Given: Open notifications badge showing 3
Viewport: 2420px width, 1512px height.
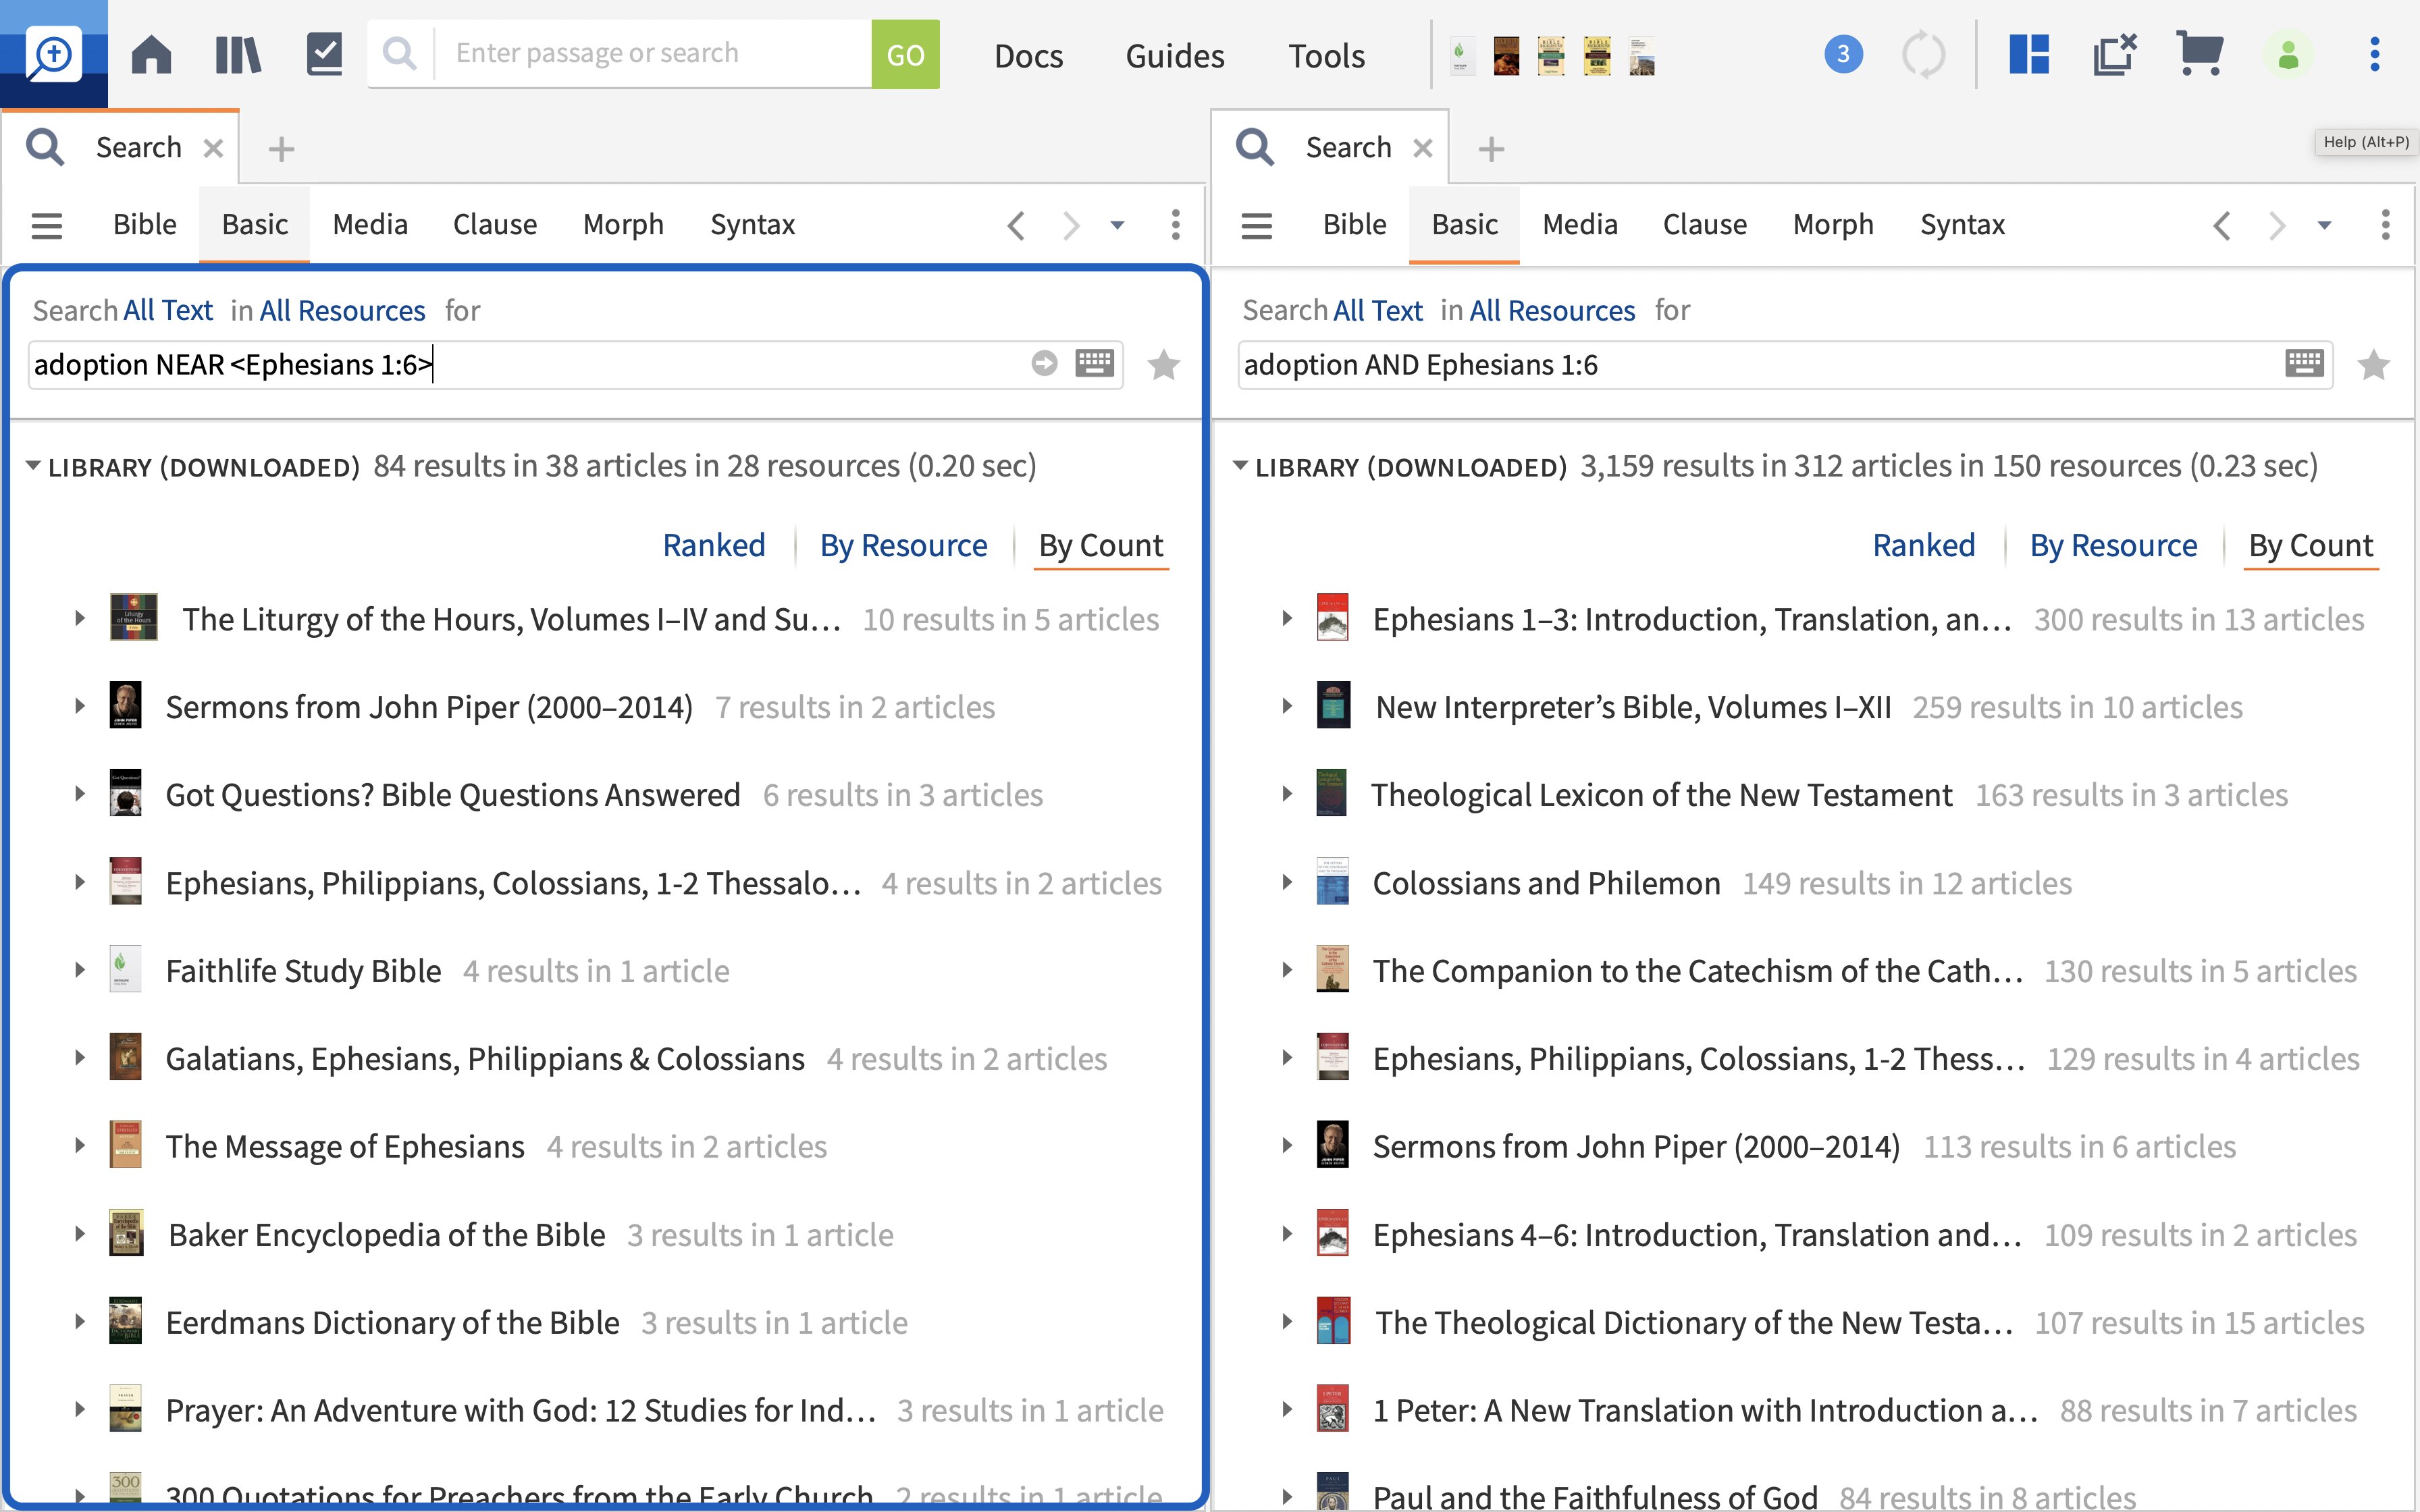Looking at the screenshot, I should tap(1843, 54).
